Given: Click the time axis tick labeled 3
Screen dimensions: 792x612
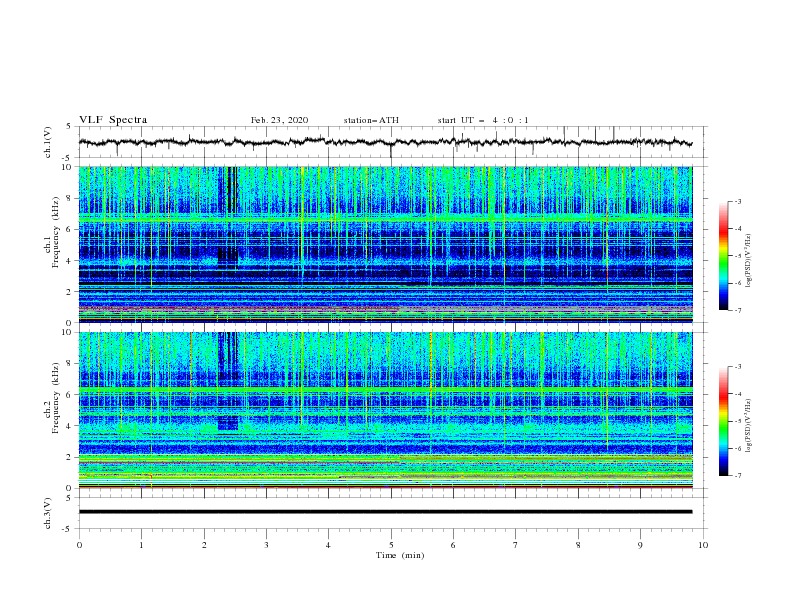Looking at the screenshot, I should (266, 545).
